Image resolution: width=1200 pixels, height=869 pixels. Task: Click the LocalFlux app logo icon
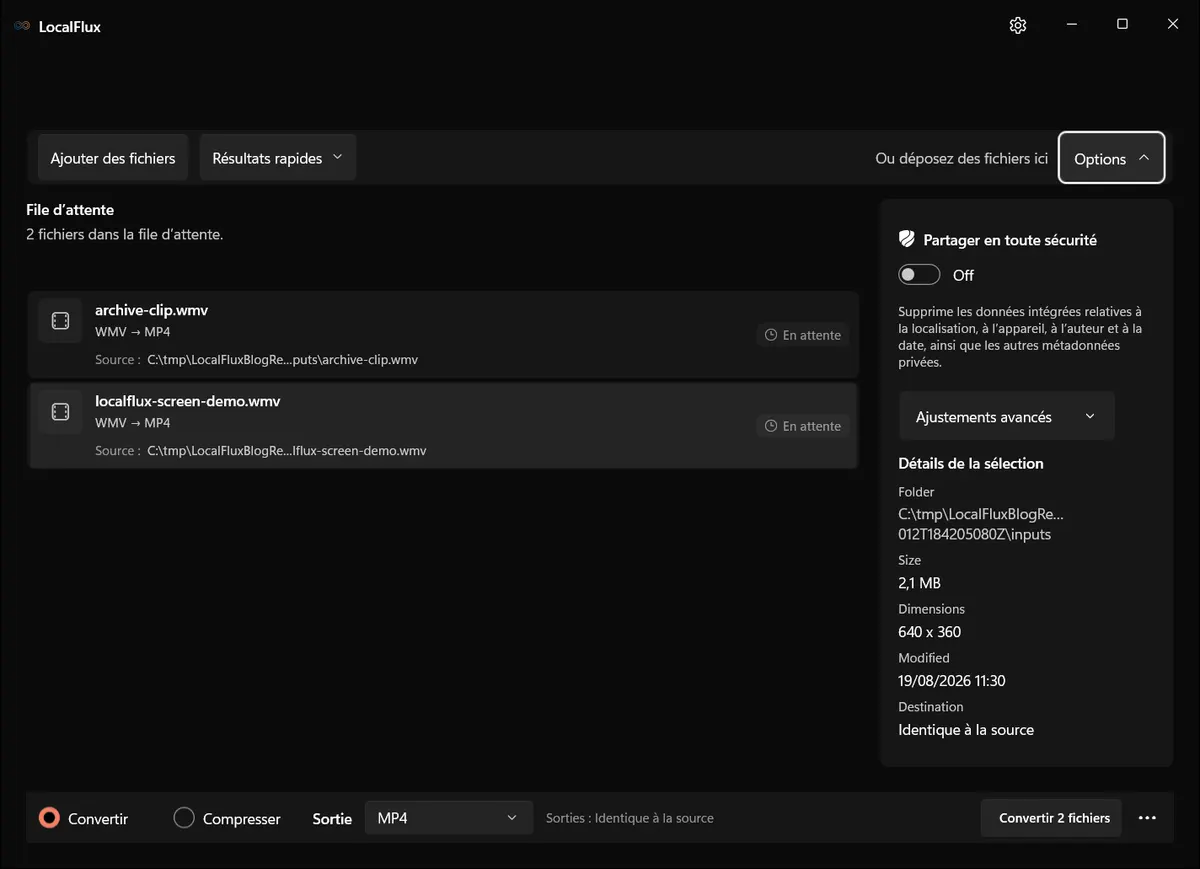(22, 26)
